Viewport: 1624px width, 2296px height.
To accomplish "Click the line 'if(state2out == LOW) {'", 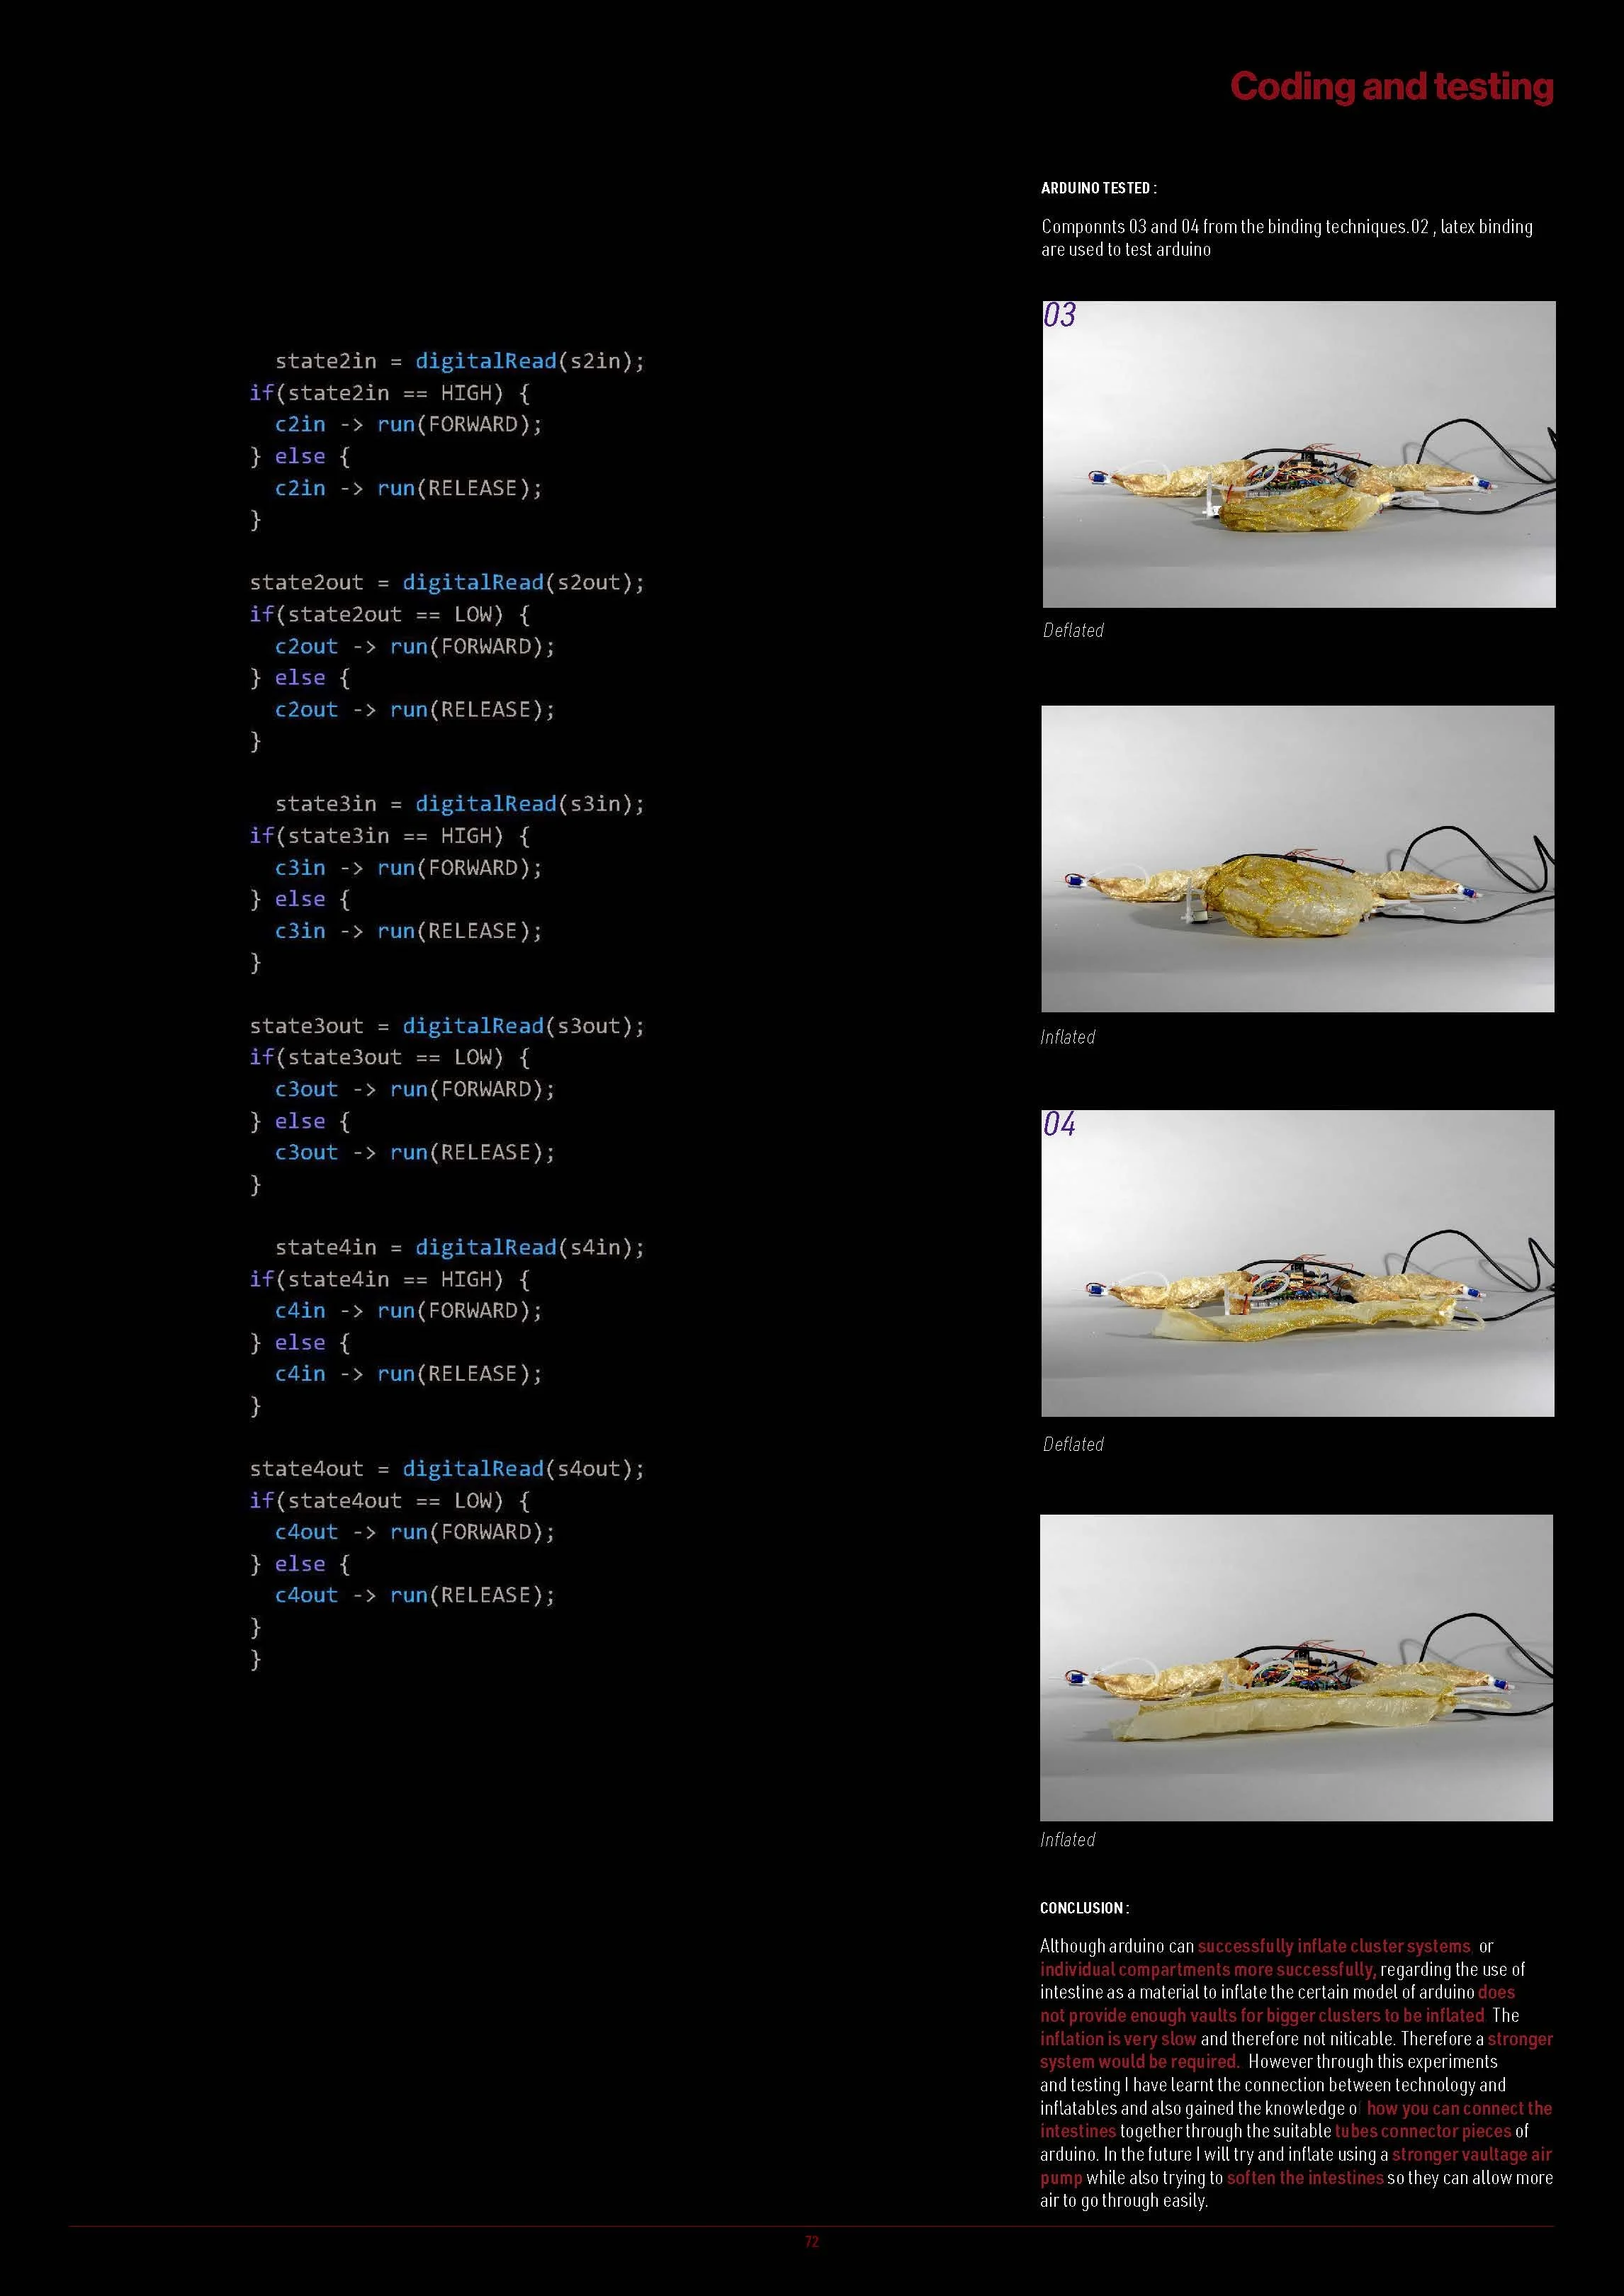I will [390, 614].
